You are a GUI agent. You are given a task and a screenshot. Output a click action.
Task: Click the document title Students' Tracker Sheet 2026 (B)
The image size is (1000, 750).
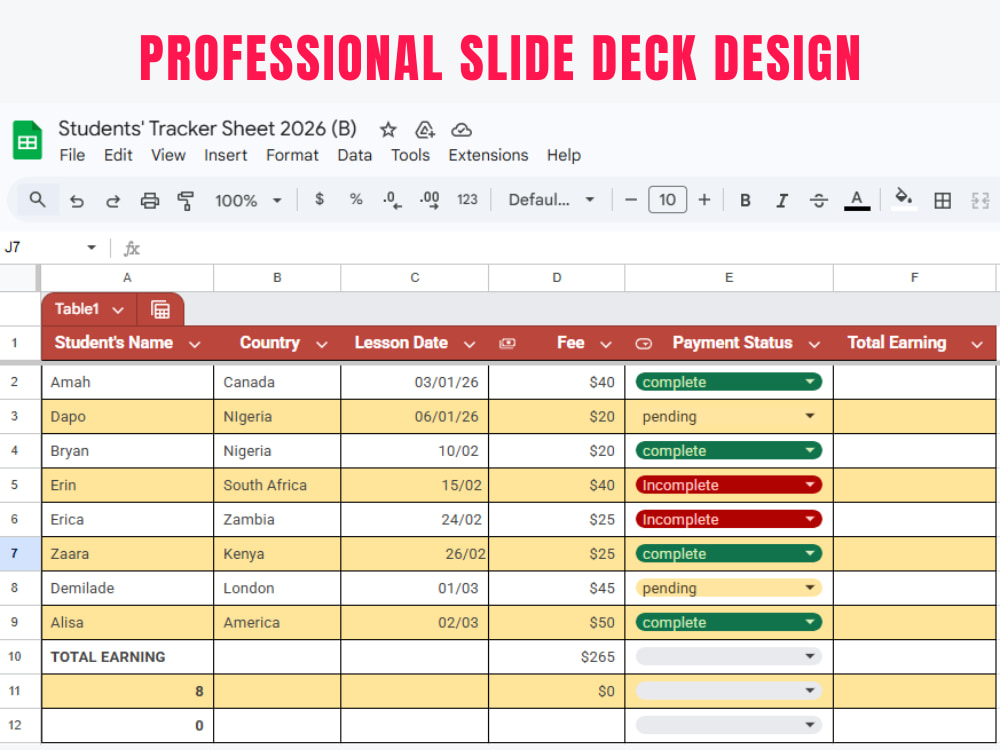click(207, 129)
